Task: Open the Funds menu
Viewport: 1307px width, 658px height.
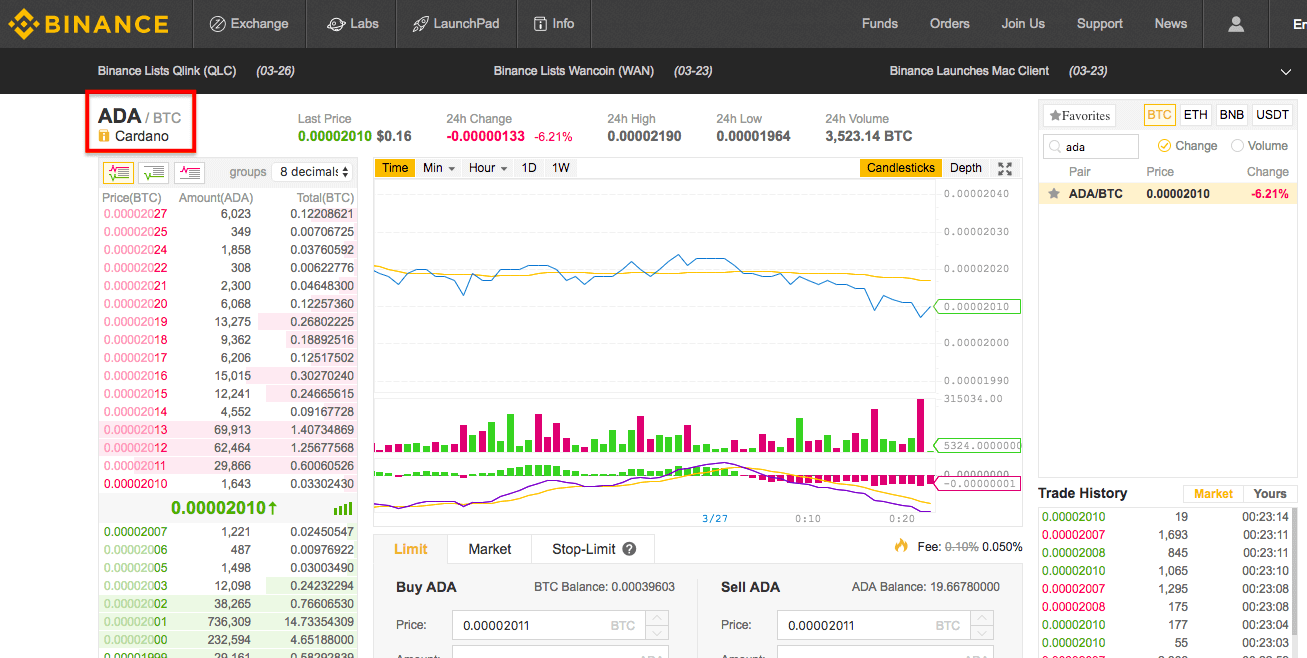Action: click(x=880, y=24)
